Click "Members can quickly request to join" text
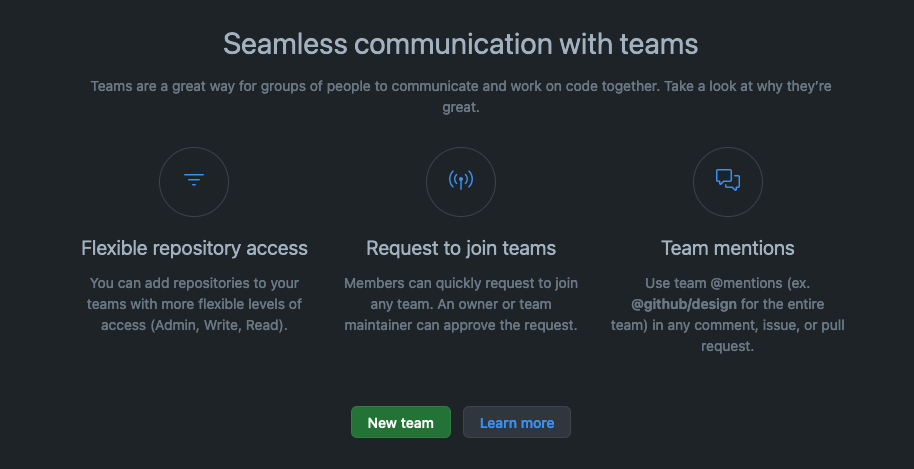The image size is (914, 469). (461, 283)
